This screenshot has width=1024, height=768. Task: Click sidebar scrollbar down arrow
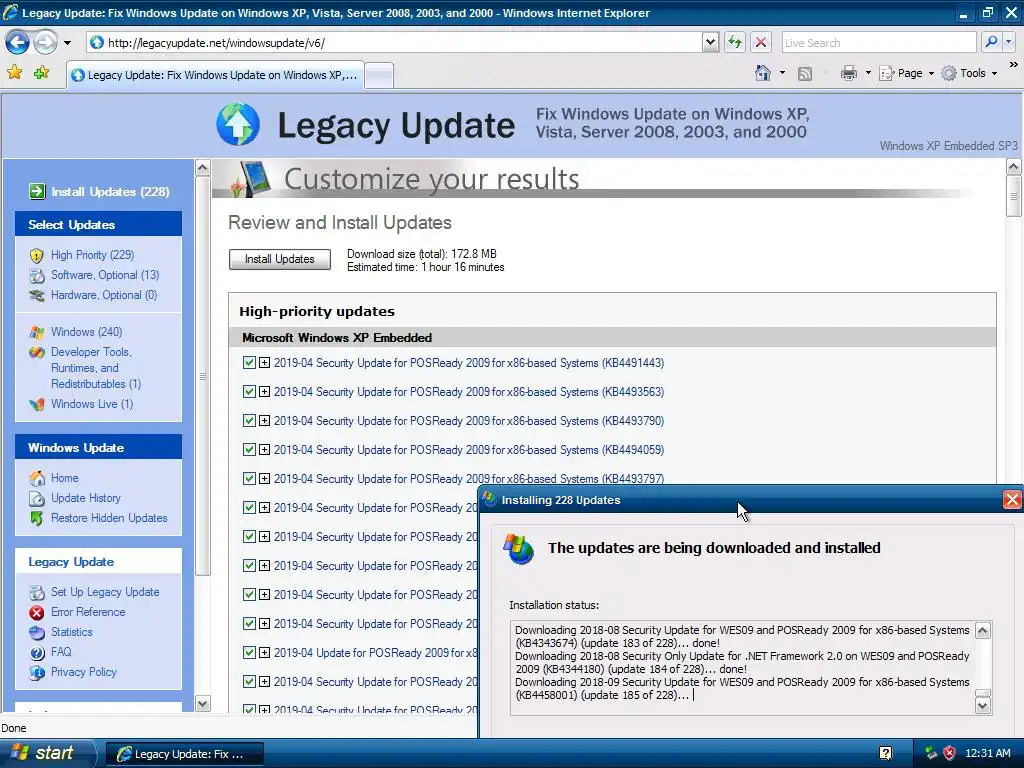[202, 703]
